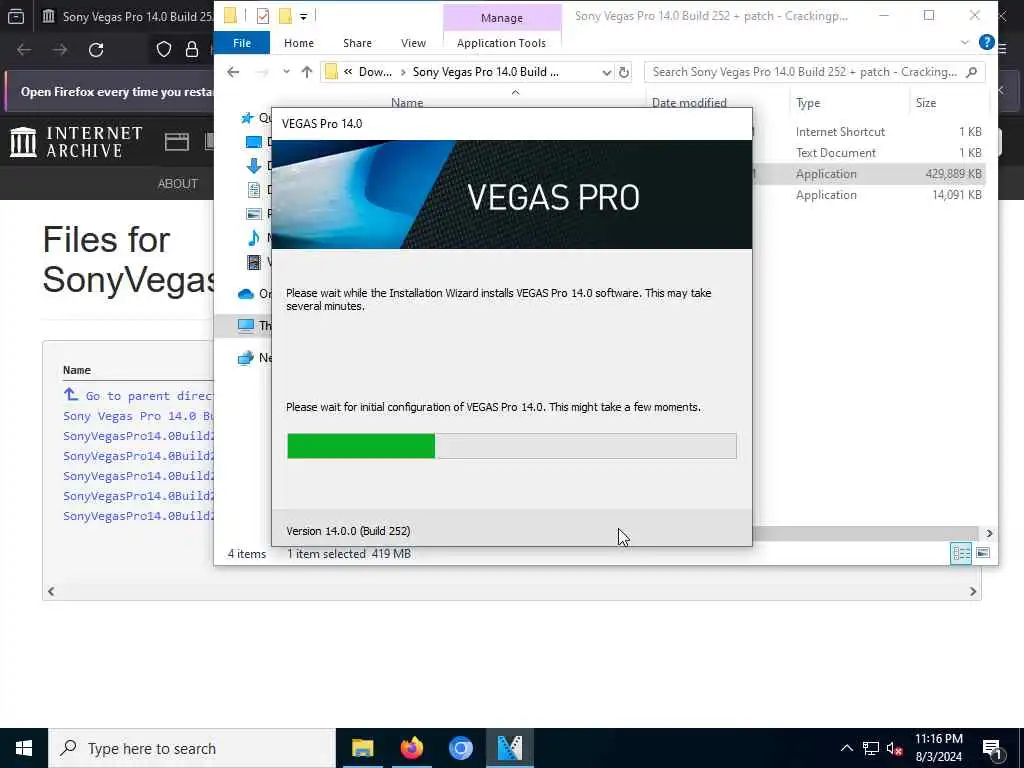Open the ABOUT link on the Internet Archive page
This screenshot has height=768, width=1024.
177,184
